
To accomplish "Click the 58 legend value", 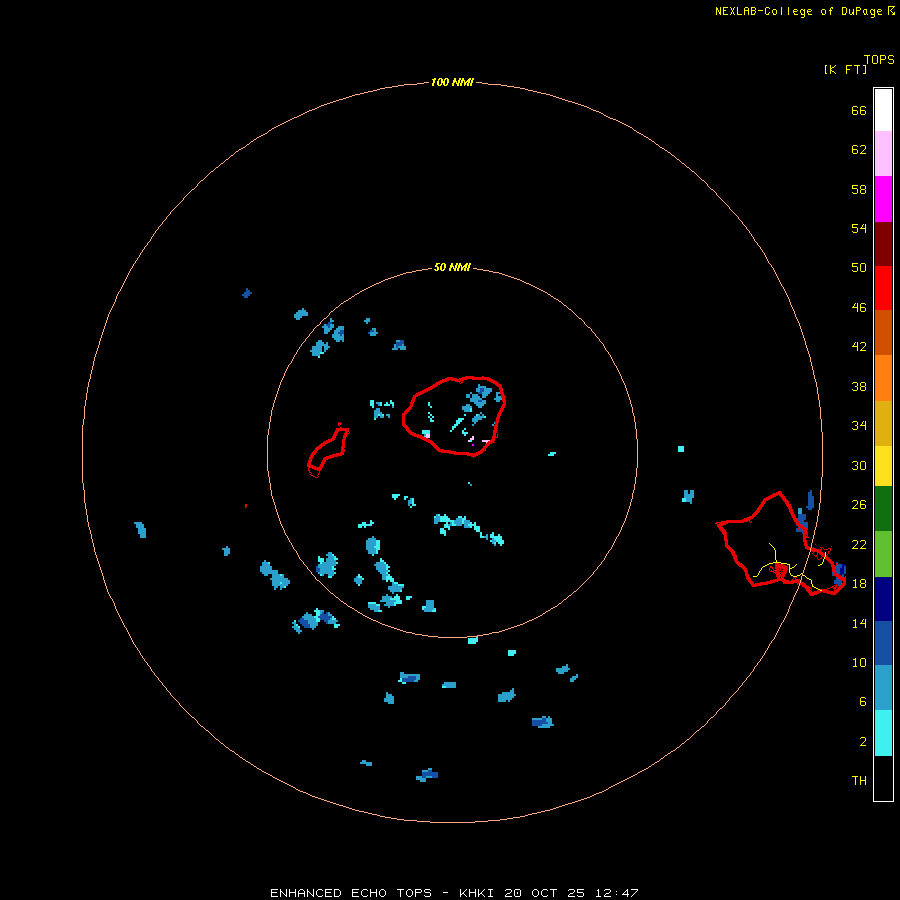I will tap(859, 189).
